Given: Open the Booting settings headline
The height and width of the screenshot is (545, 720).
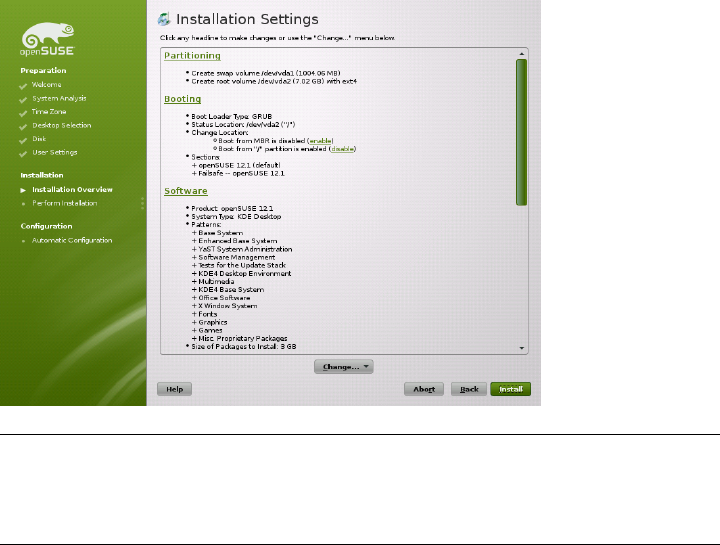Looking at the screenshot, I should point(183,99).
